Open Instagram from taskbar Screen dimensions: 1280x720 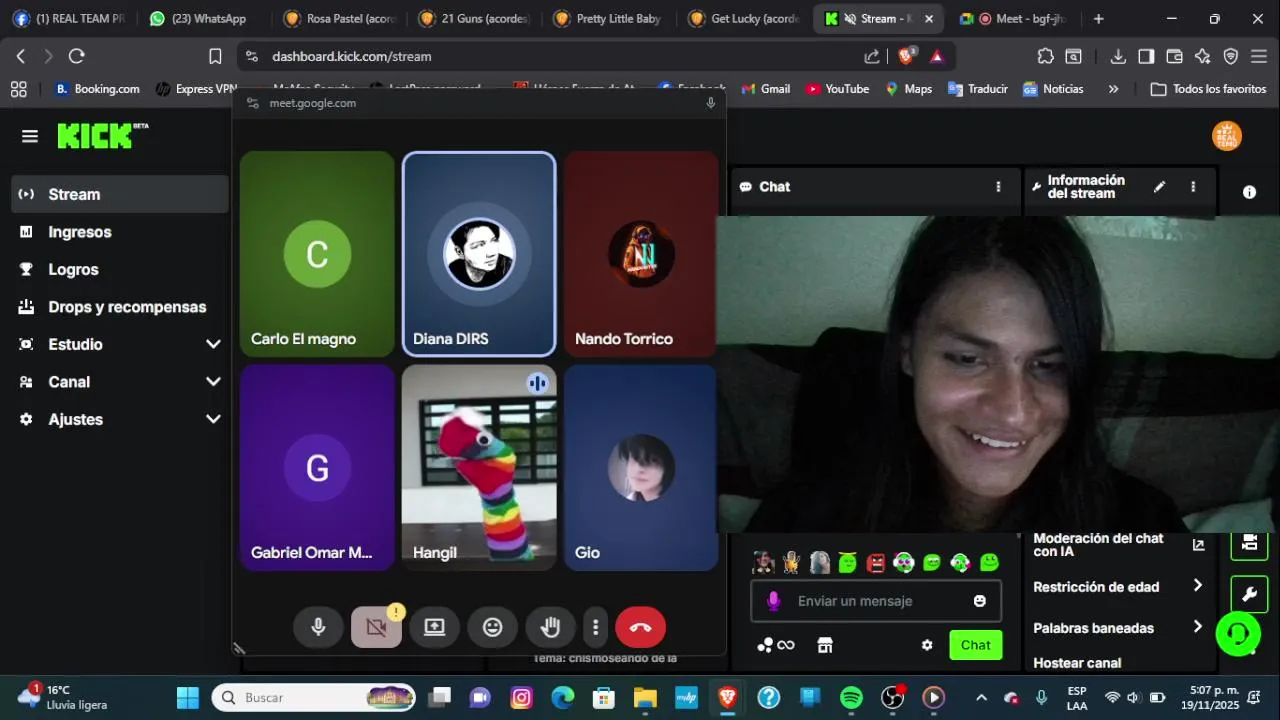[x=521, y=697]
